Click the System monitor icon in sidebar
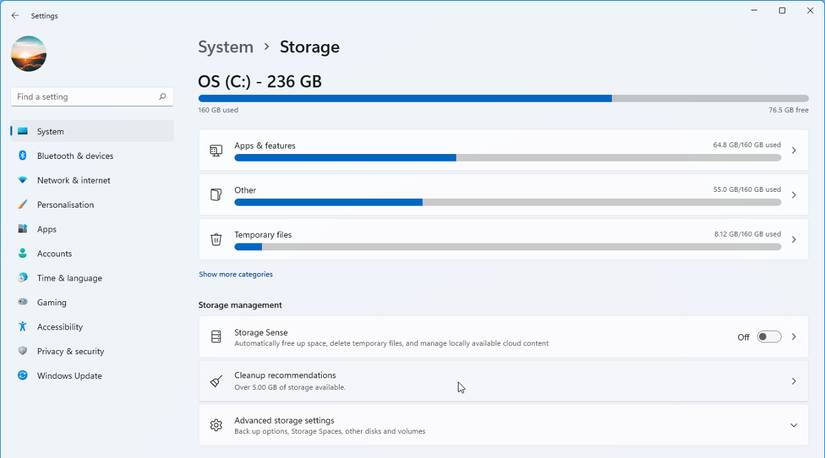Image resolution: width=825 pixels, height=458 pixels. point(23,131)
